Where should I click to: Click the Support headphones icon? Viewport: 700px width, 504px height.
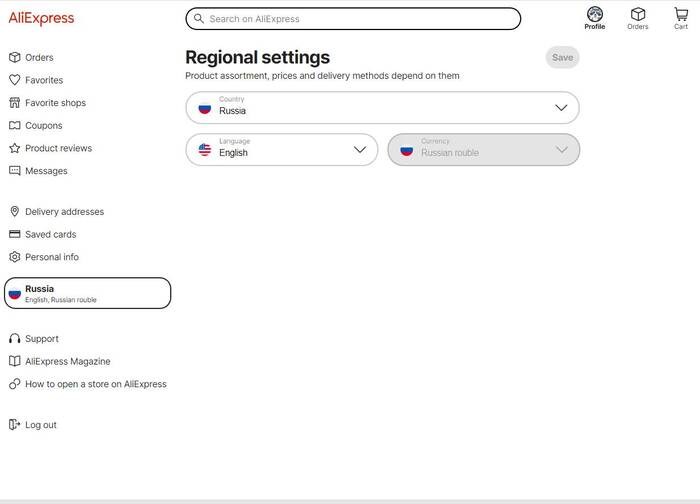[14, 339]
